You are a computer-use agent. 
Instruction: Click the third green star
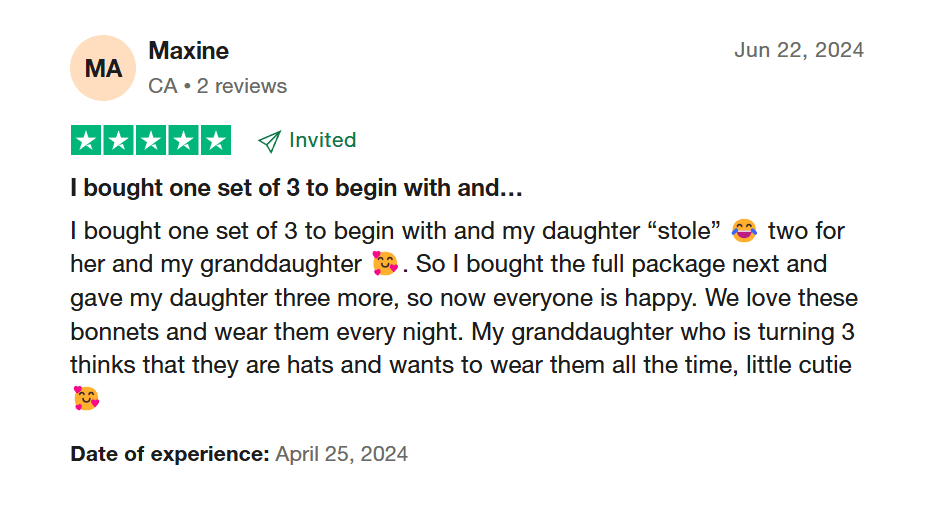[151, 140]
